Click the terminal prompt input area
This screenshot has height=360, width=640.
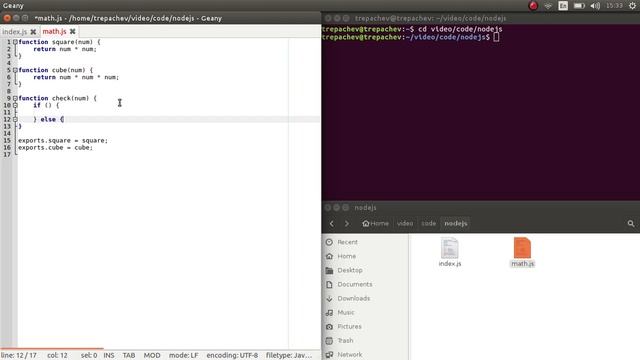[496, 37]
